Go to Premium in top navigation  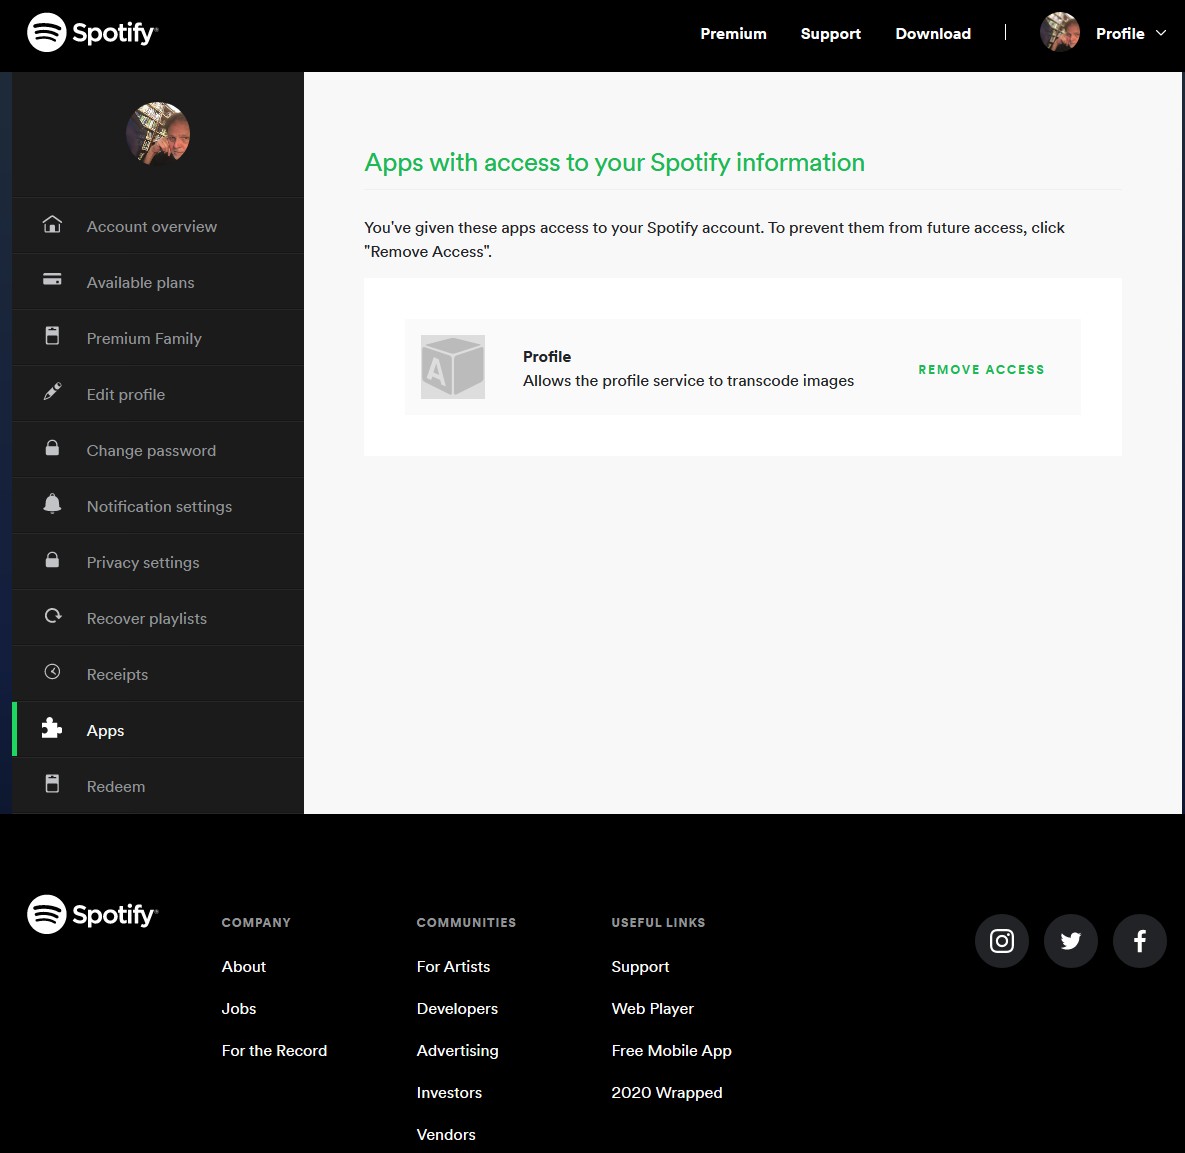pyautogui.click(x=733, y=33)
